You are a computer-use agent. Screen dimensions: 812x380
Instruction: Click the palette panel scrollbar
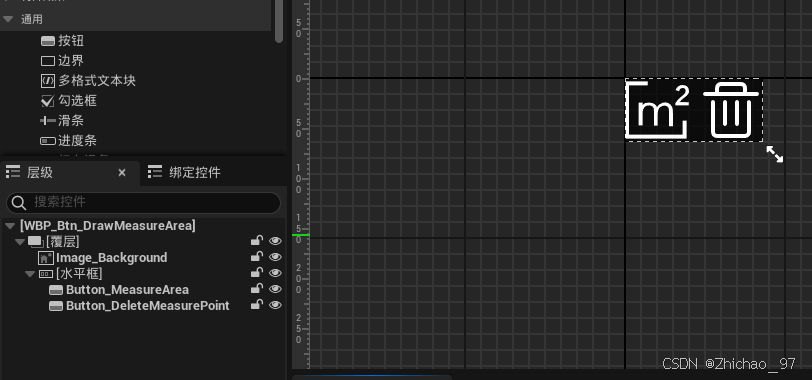(x=279, y=21)
